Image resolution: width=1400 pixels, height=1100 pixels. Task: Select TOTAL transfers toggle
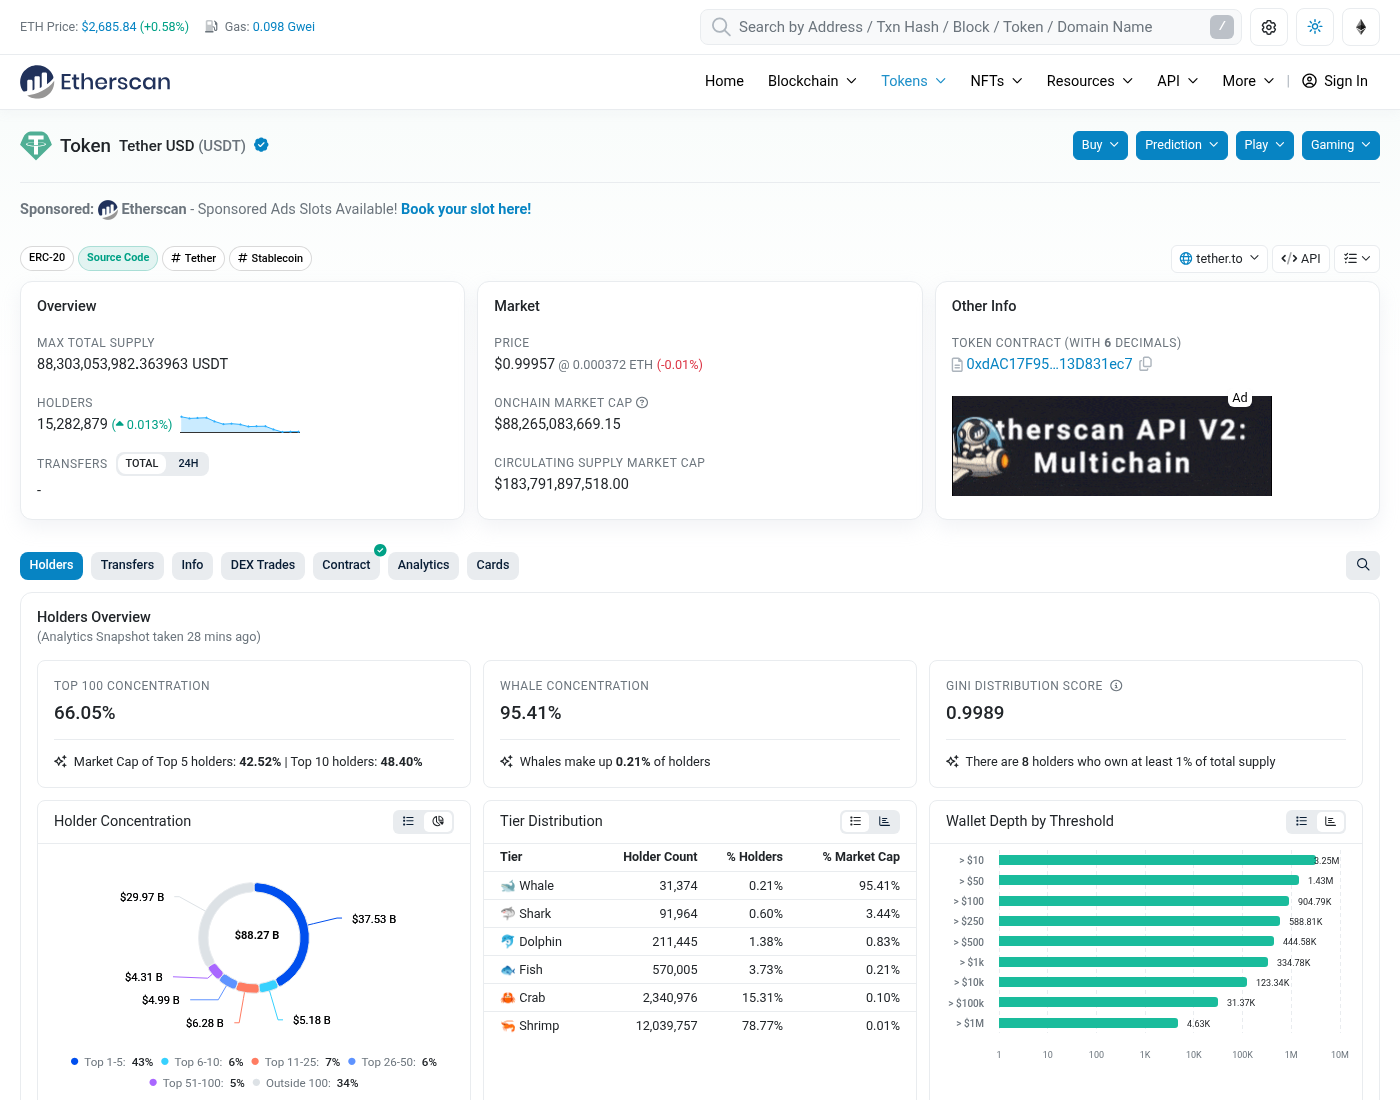pyautogui.click(x=142, y=464)
